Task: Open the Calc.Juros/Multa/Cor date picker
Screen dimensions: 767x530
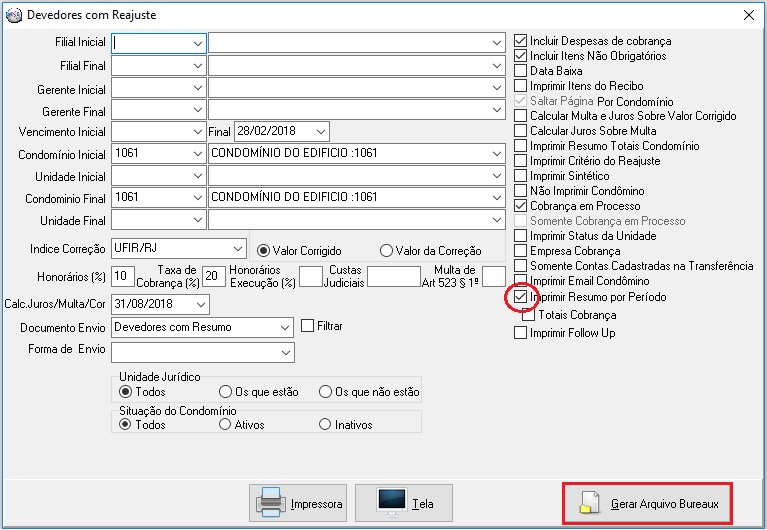Action: click(200, 303)
